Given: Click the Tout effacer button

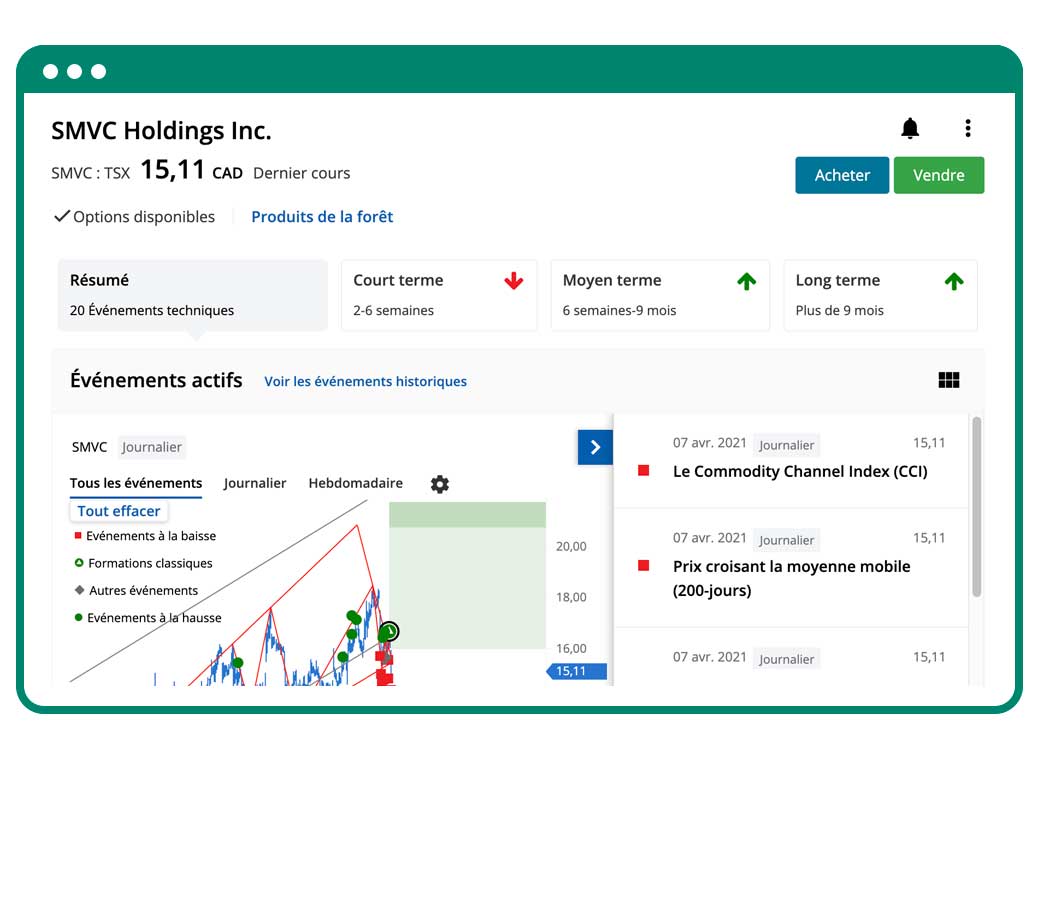Looking at the screenshot, I should click(118, 511).
